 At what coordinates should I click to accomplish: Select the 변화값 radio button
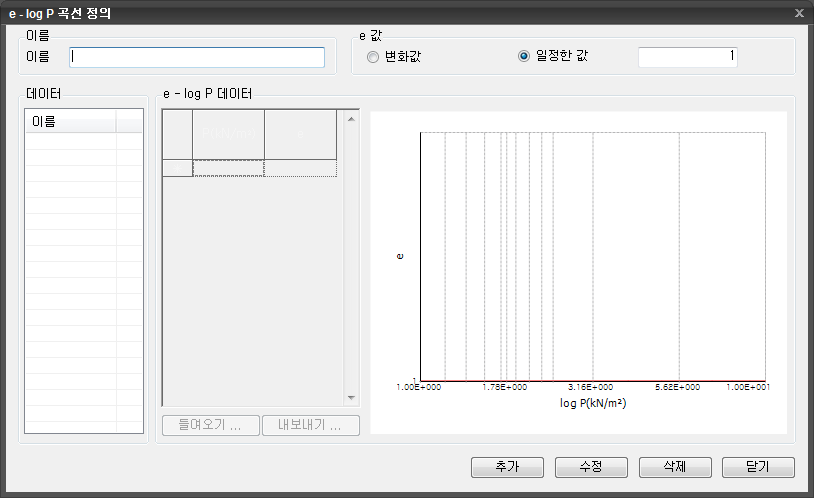pyautogui.click(x=373, y=57)
